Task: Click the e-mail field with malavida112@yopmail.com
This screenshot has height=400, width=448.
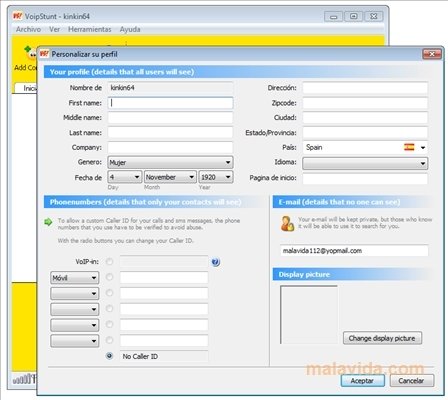Action: pyautogui.click(x=354, y=251)
